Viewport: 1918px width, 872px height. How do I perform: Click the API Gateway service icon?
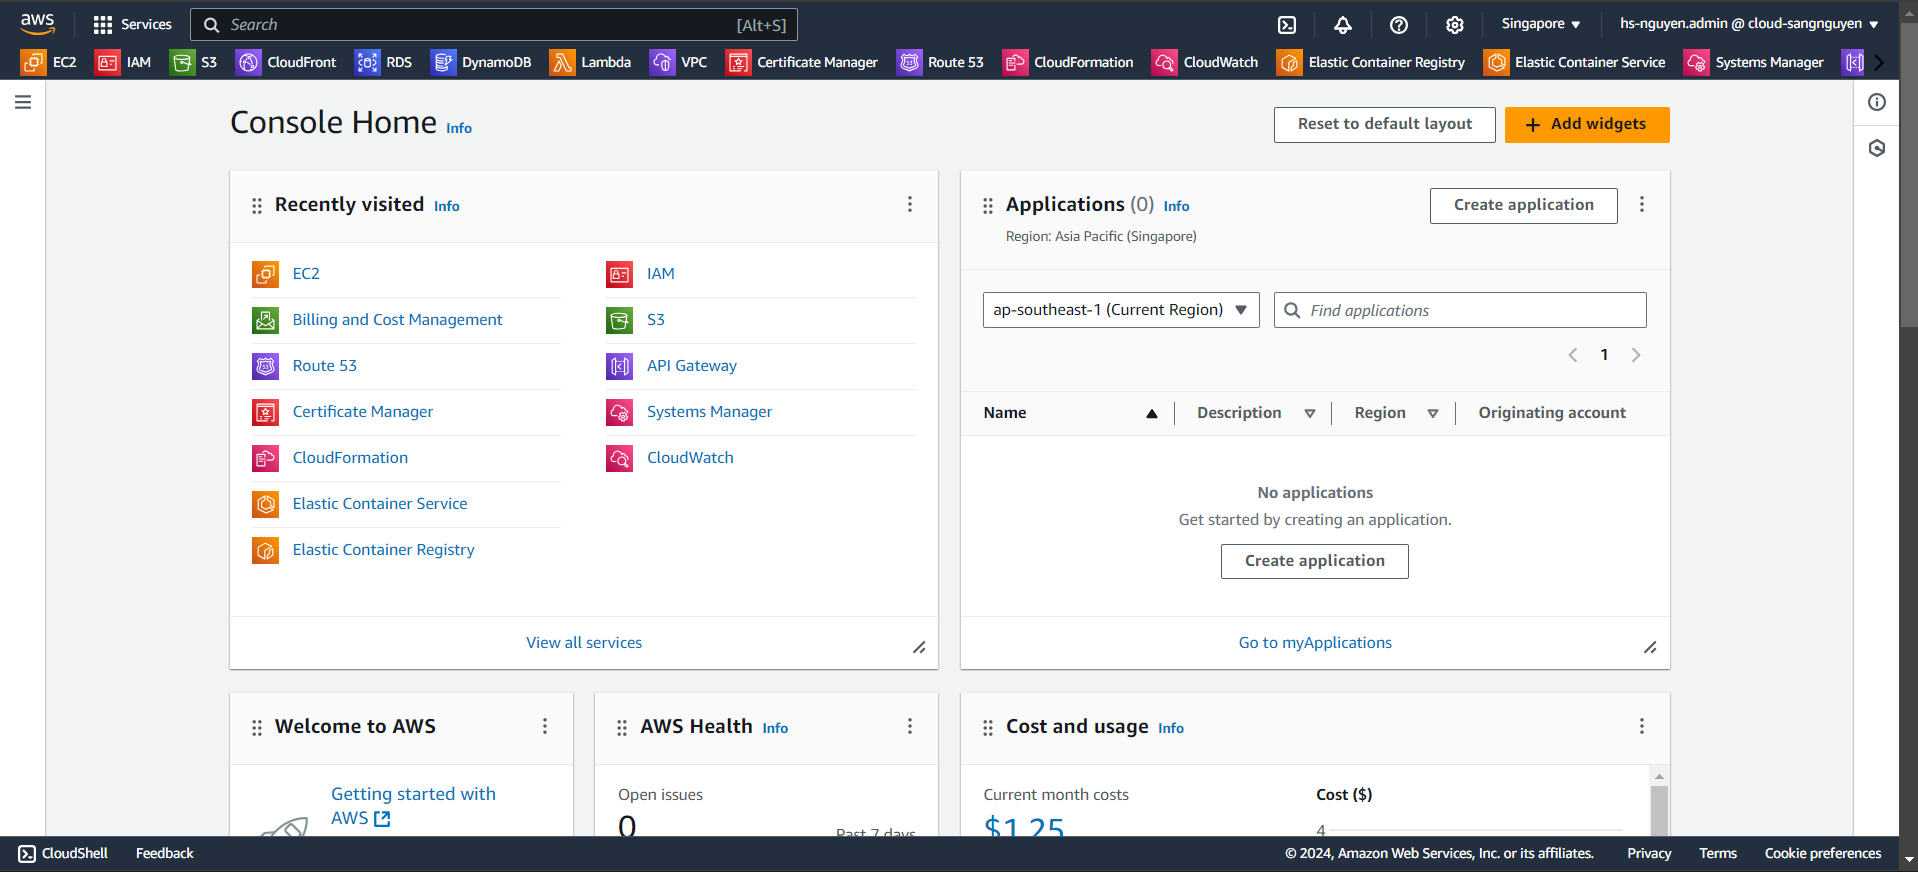(x=619, y=366)
